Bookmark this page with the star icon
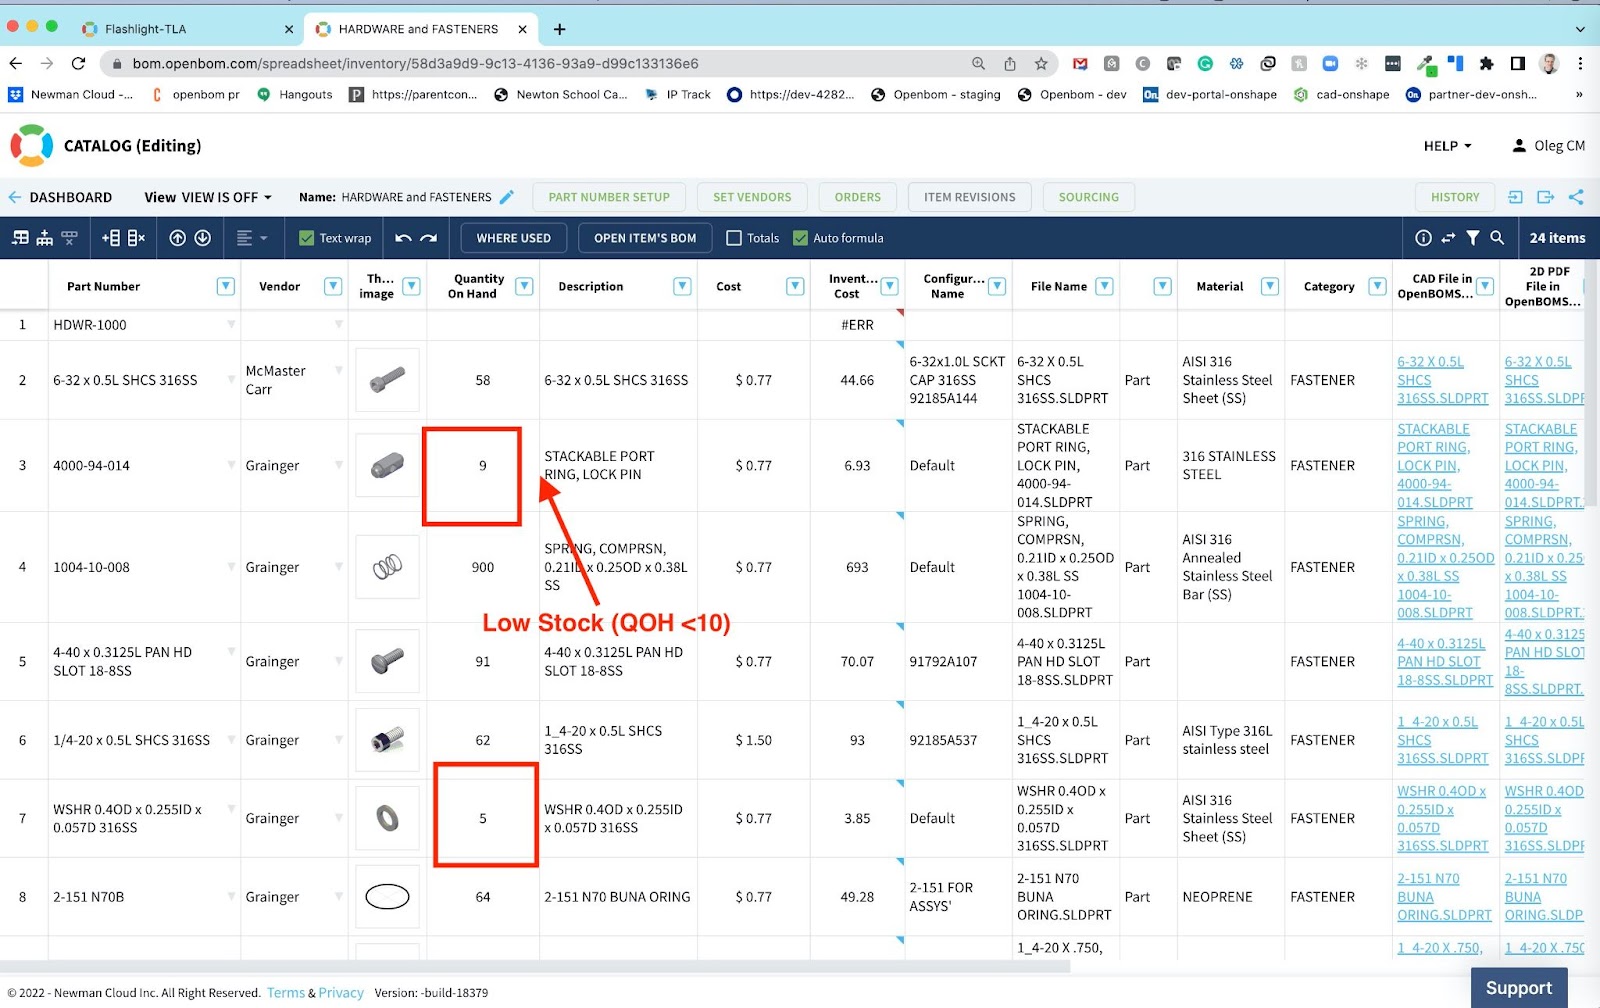This screenshot has height=1008, width=1600. [x=1041, y=63]
